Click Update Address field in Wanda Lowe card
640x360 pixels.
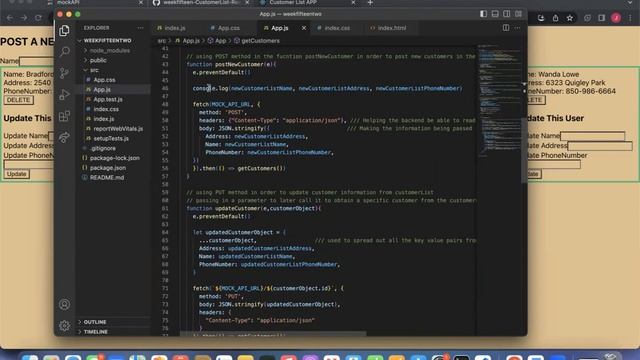coord(600,146)
